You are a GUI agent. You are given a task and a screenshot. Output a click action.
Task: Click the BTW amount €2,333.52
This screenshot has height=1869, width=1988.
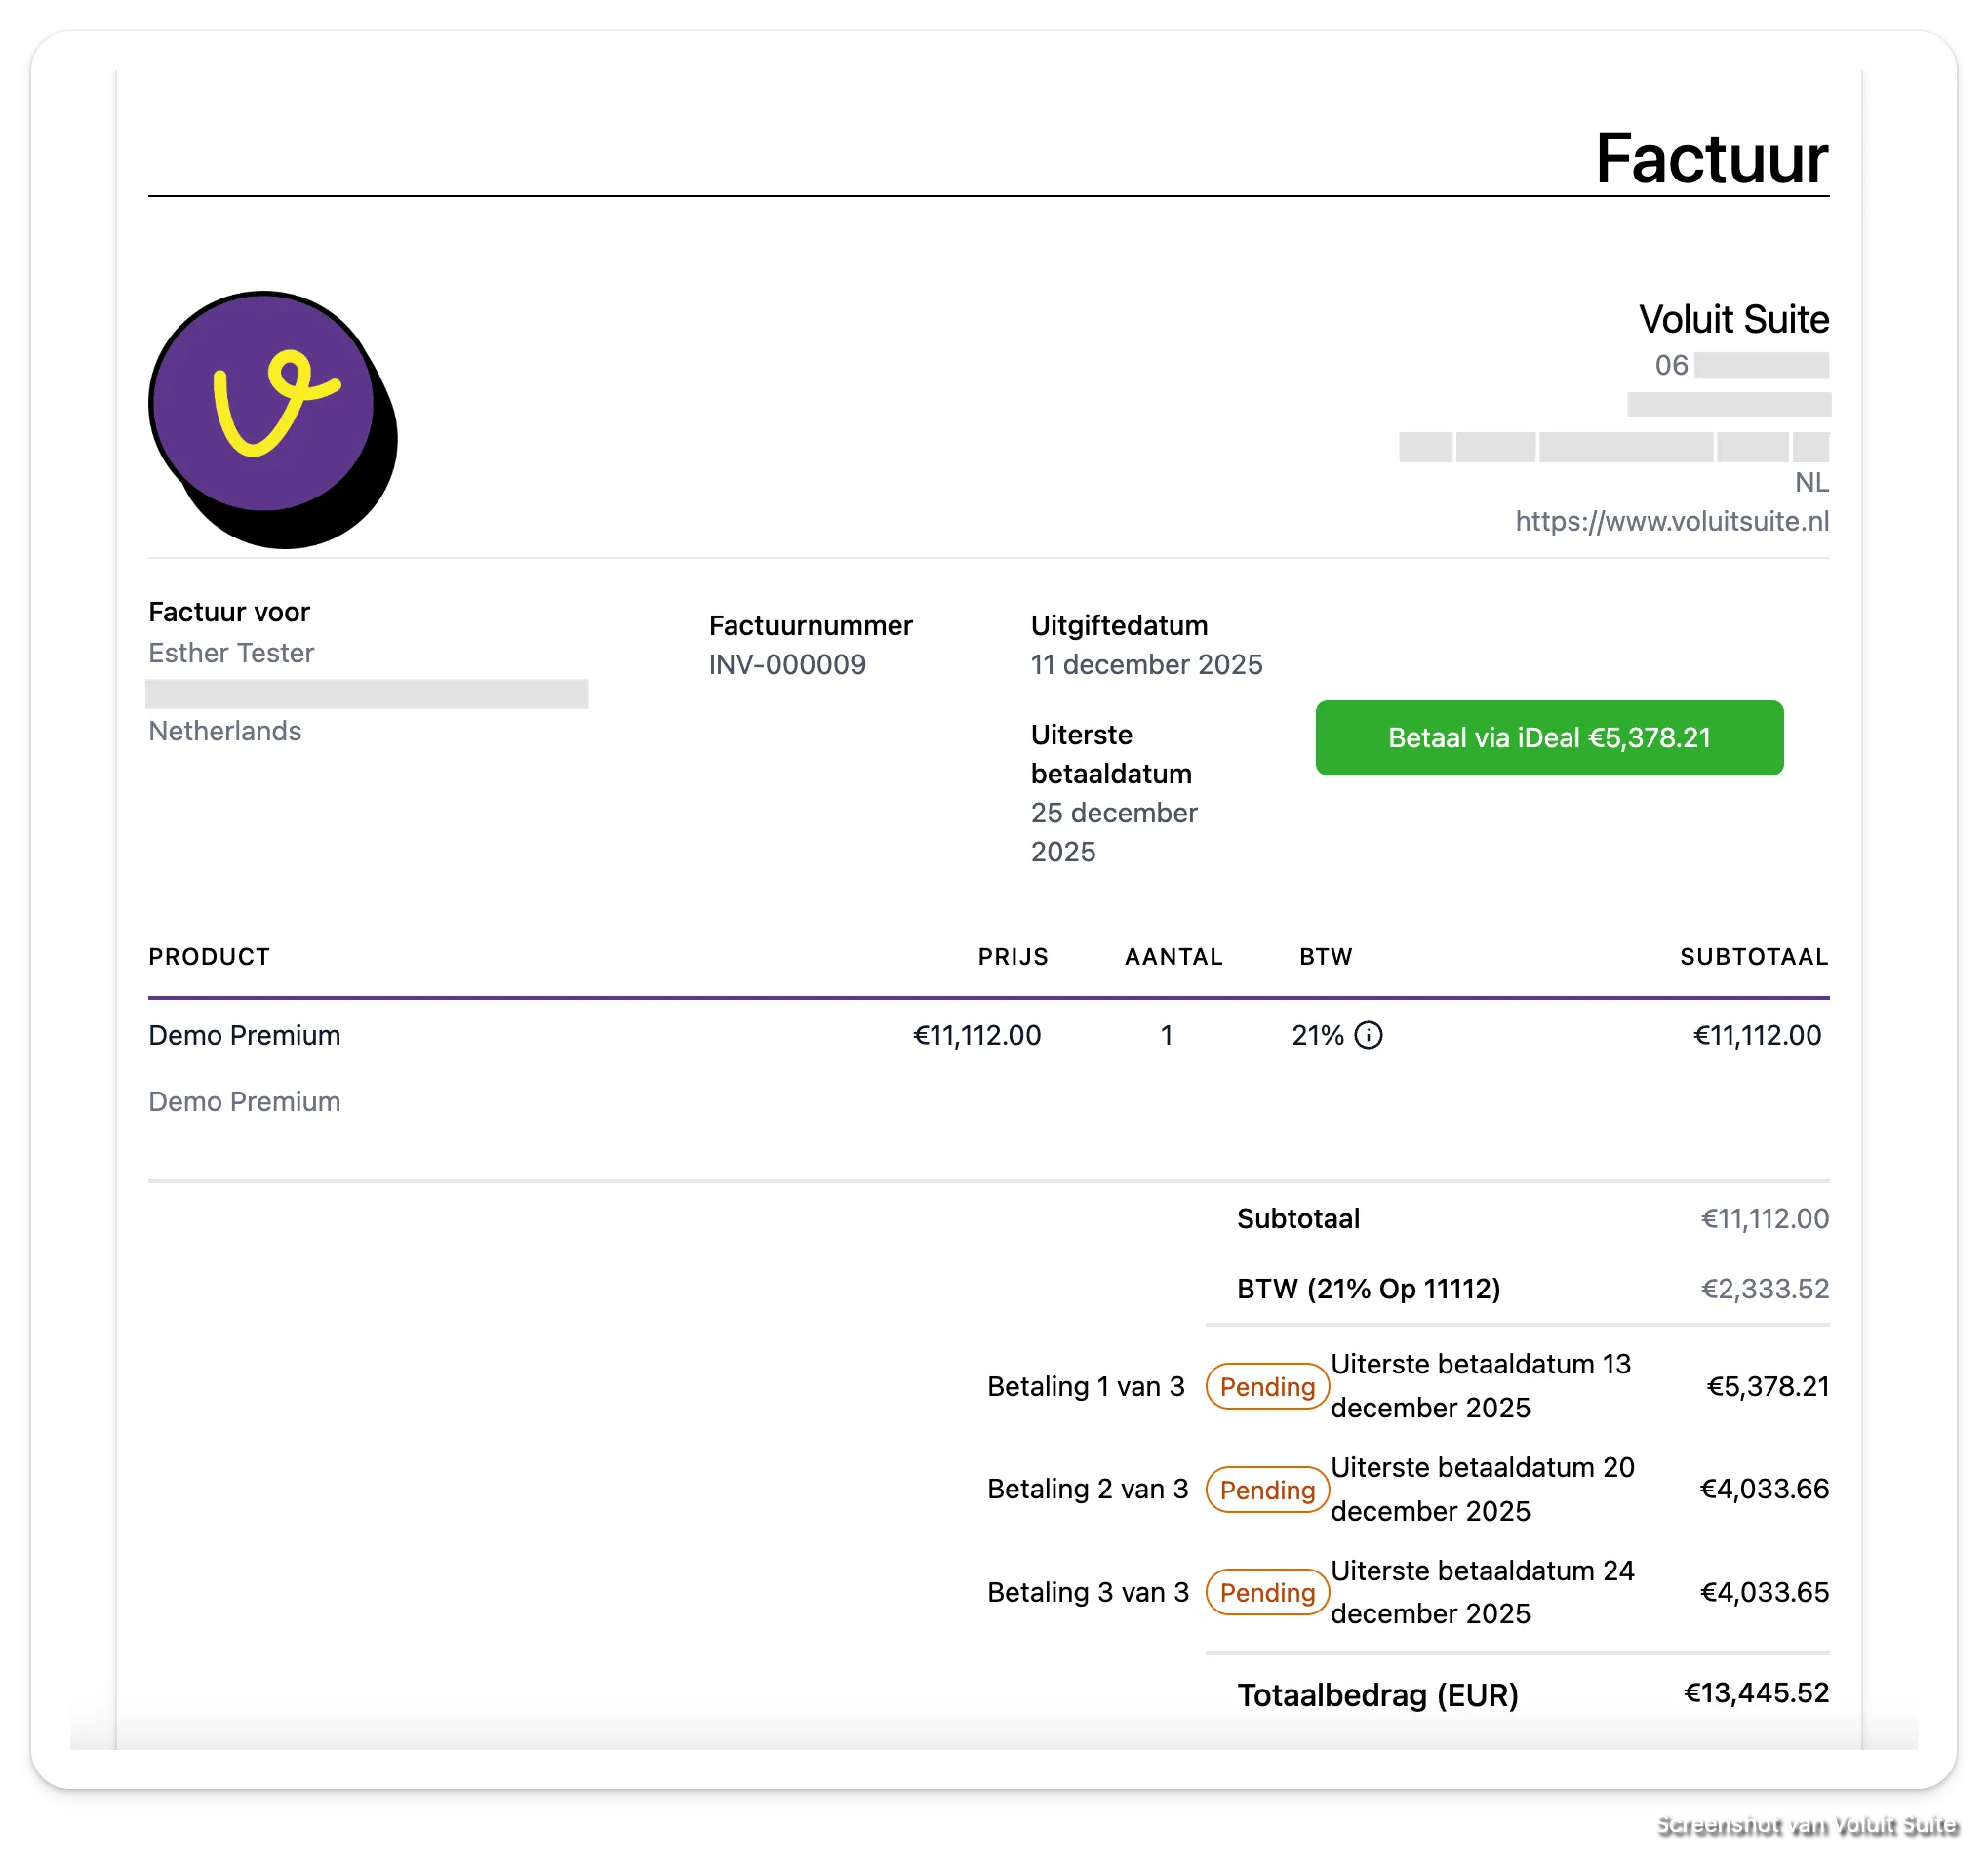(1764, 1288)
